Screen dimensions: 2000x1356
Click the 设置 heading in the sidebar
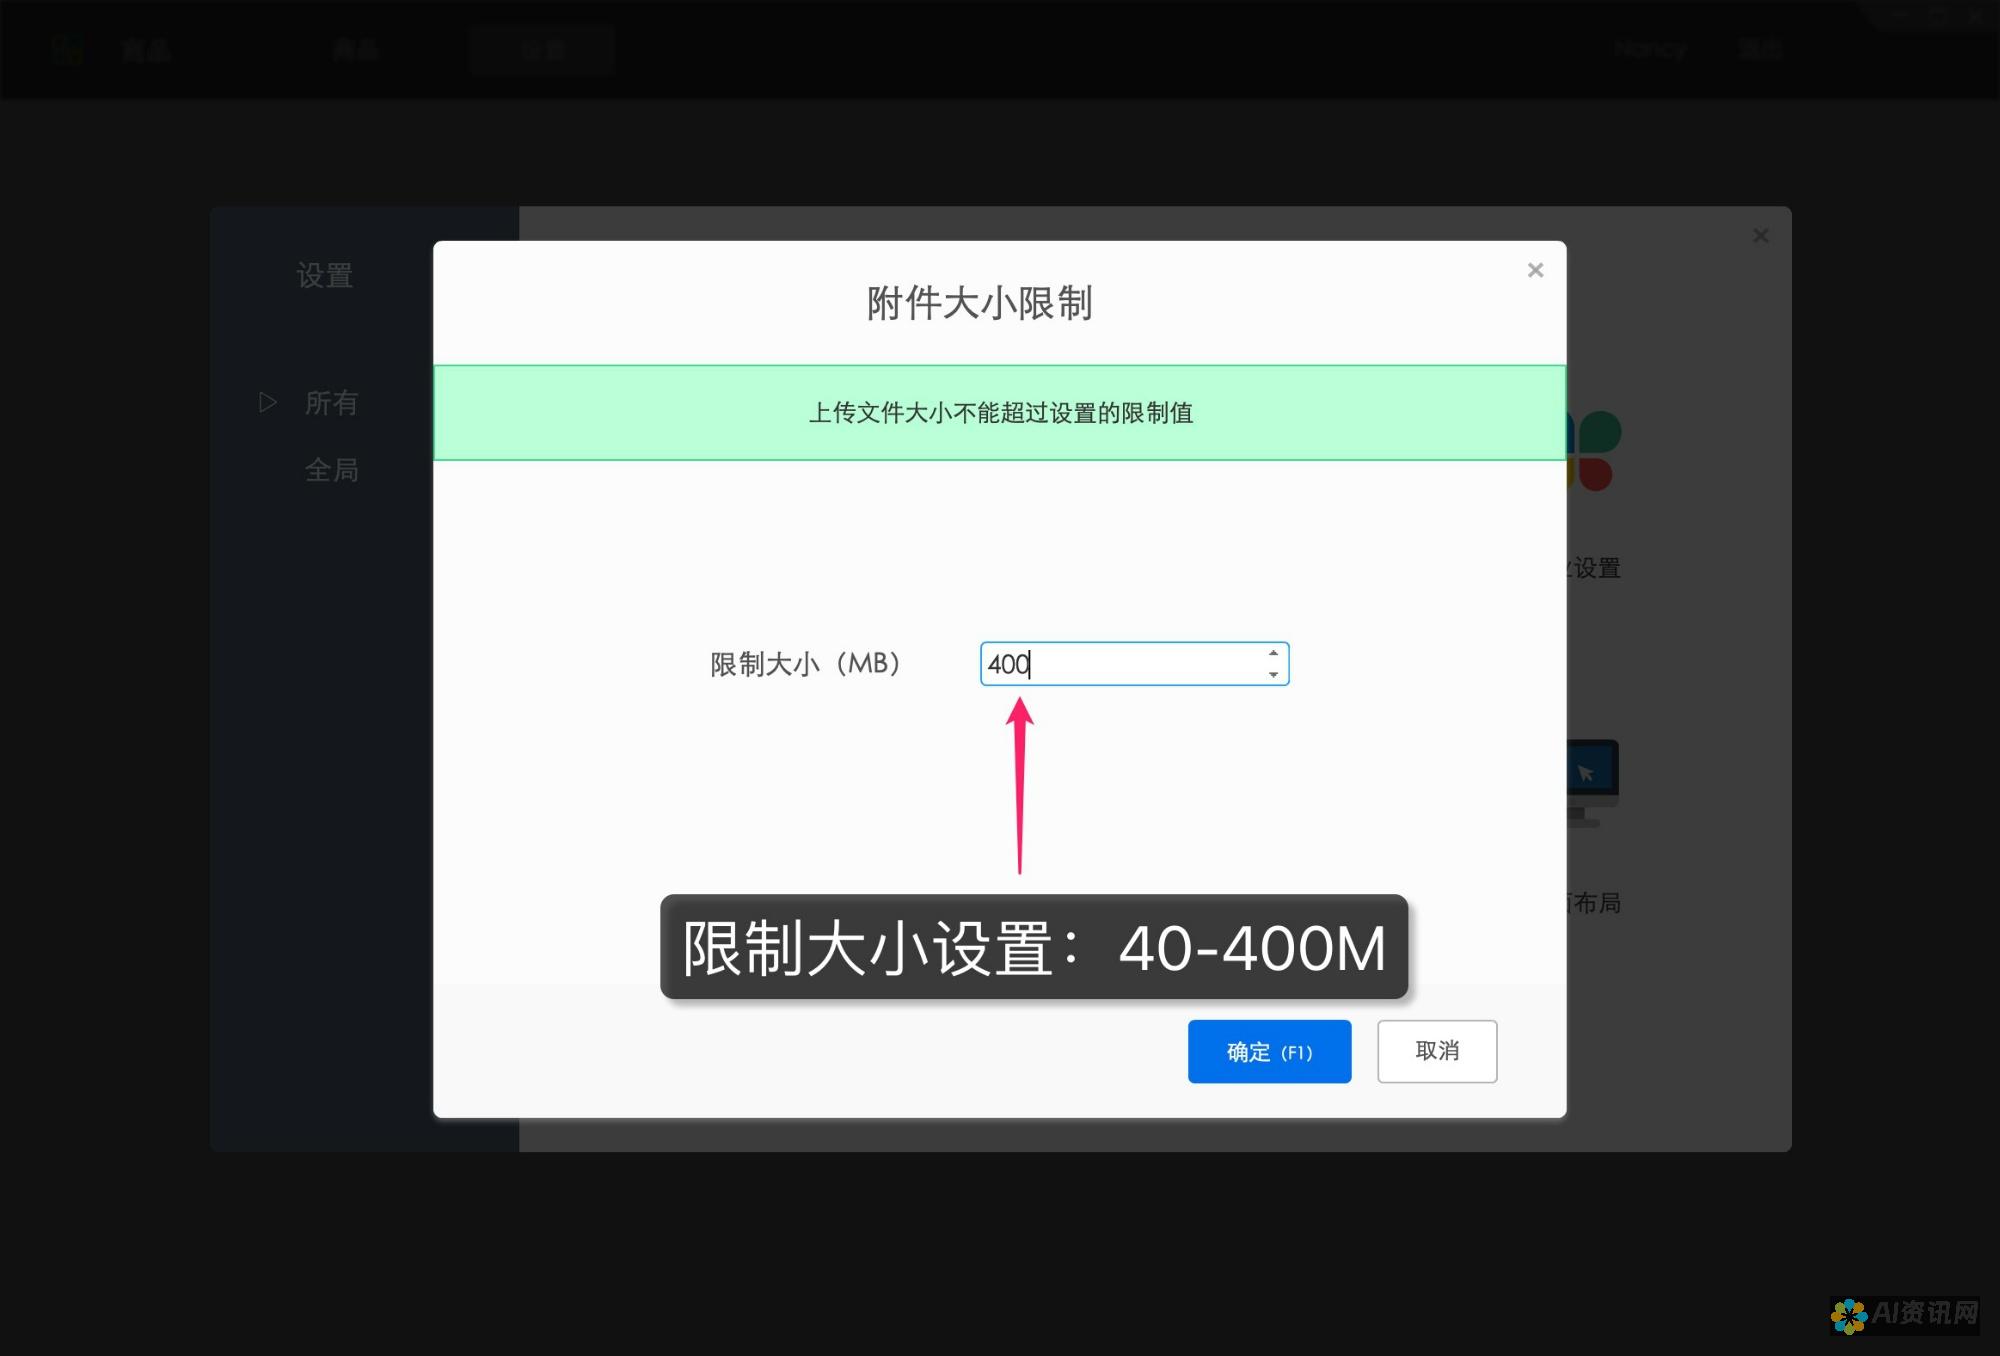[325, 275]
